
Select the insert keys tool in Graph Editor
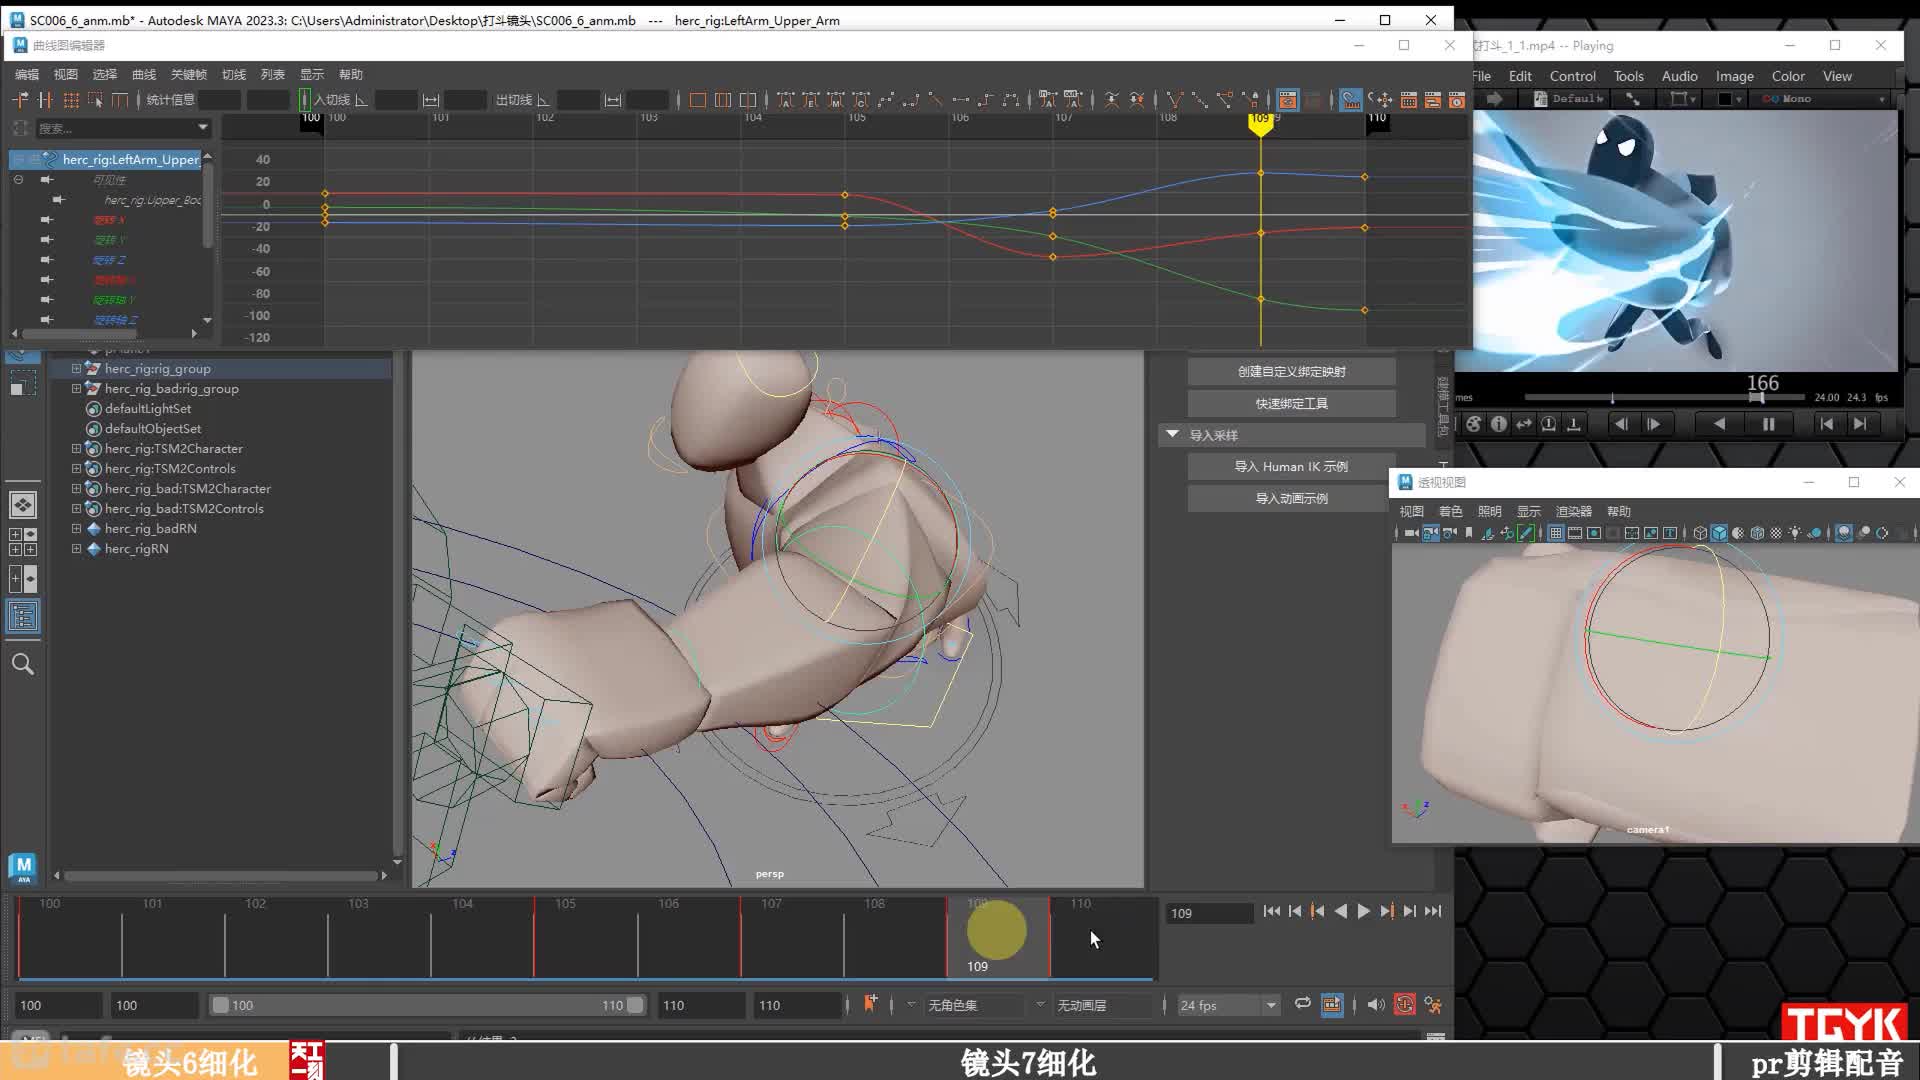(x=45, y=100)
